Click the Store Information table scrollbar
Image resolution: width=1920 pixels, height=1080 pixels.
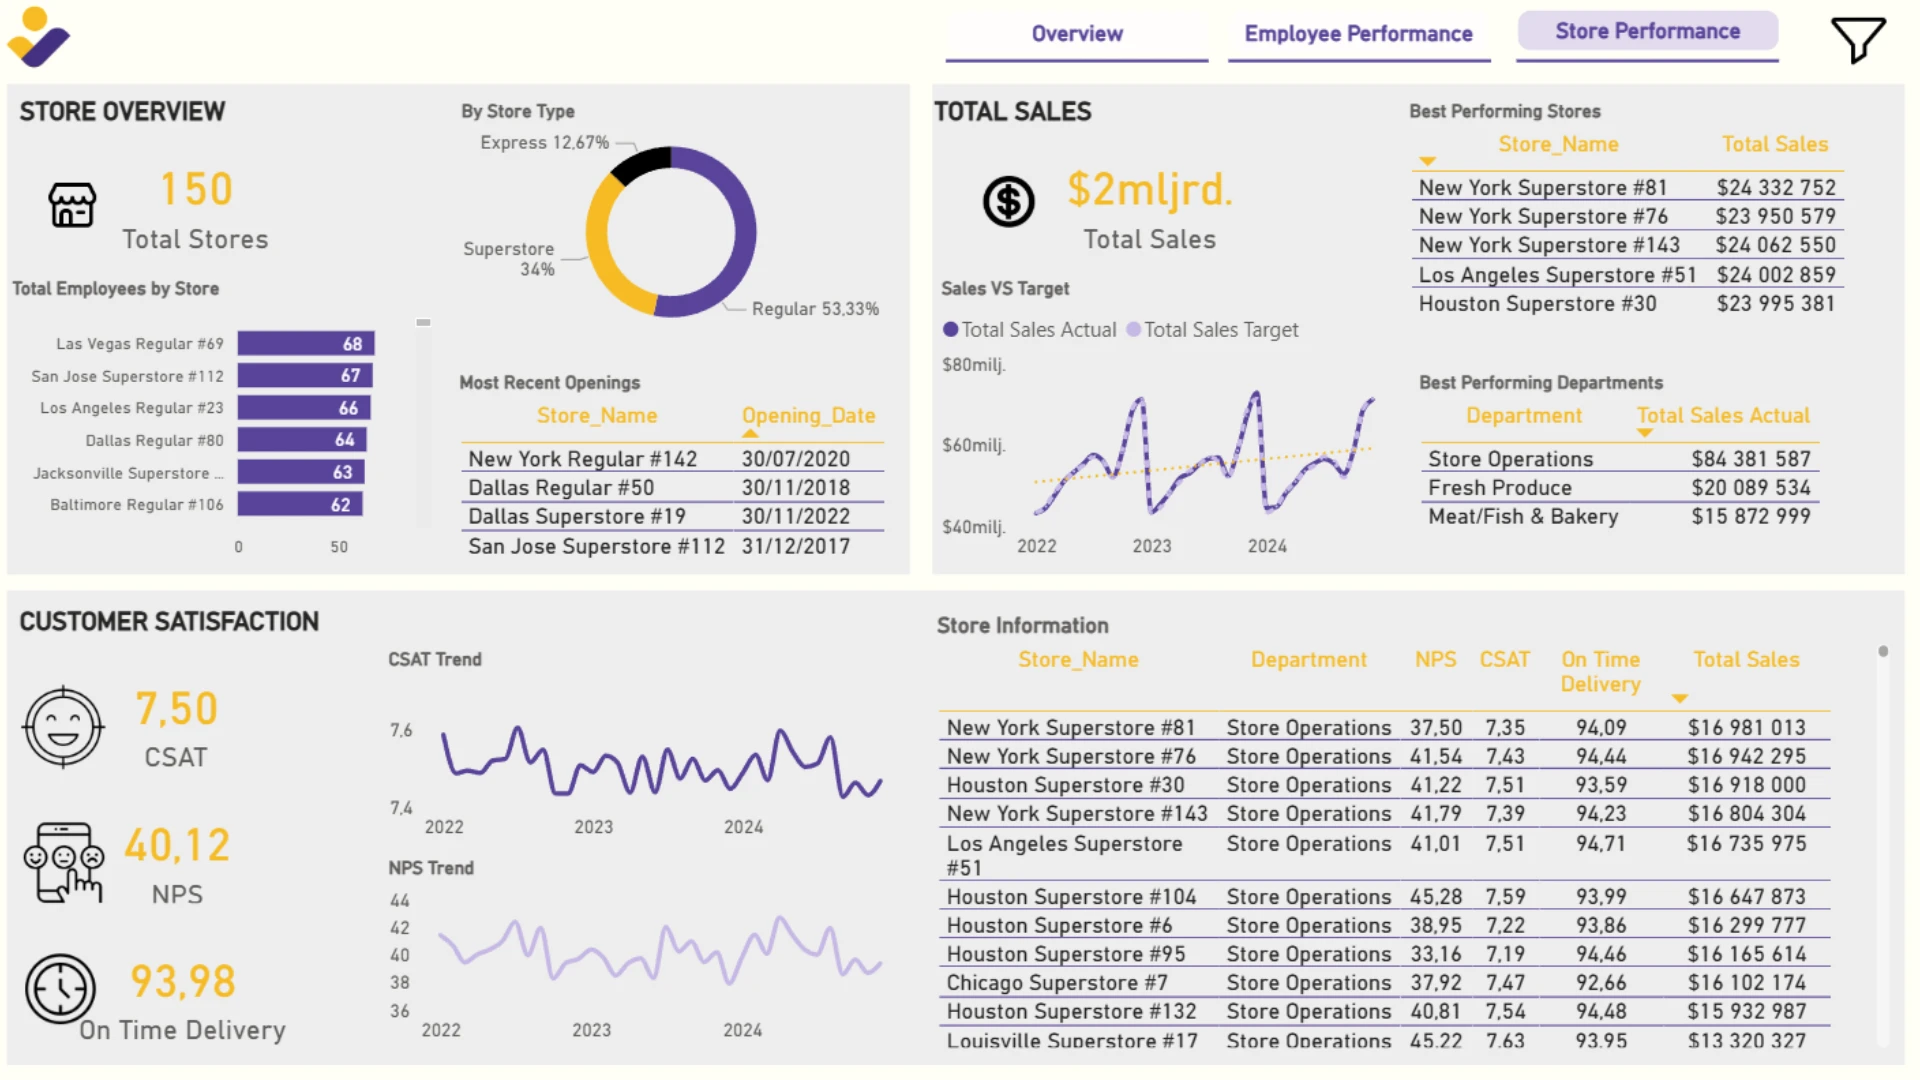click(1883, 845)
